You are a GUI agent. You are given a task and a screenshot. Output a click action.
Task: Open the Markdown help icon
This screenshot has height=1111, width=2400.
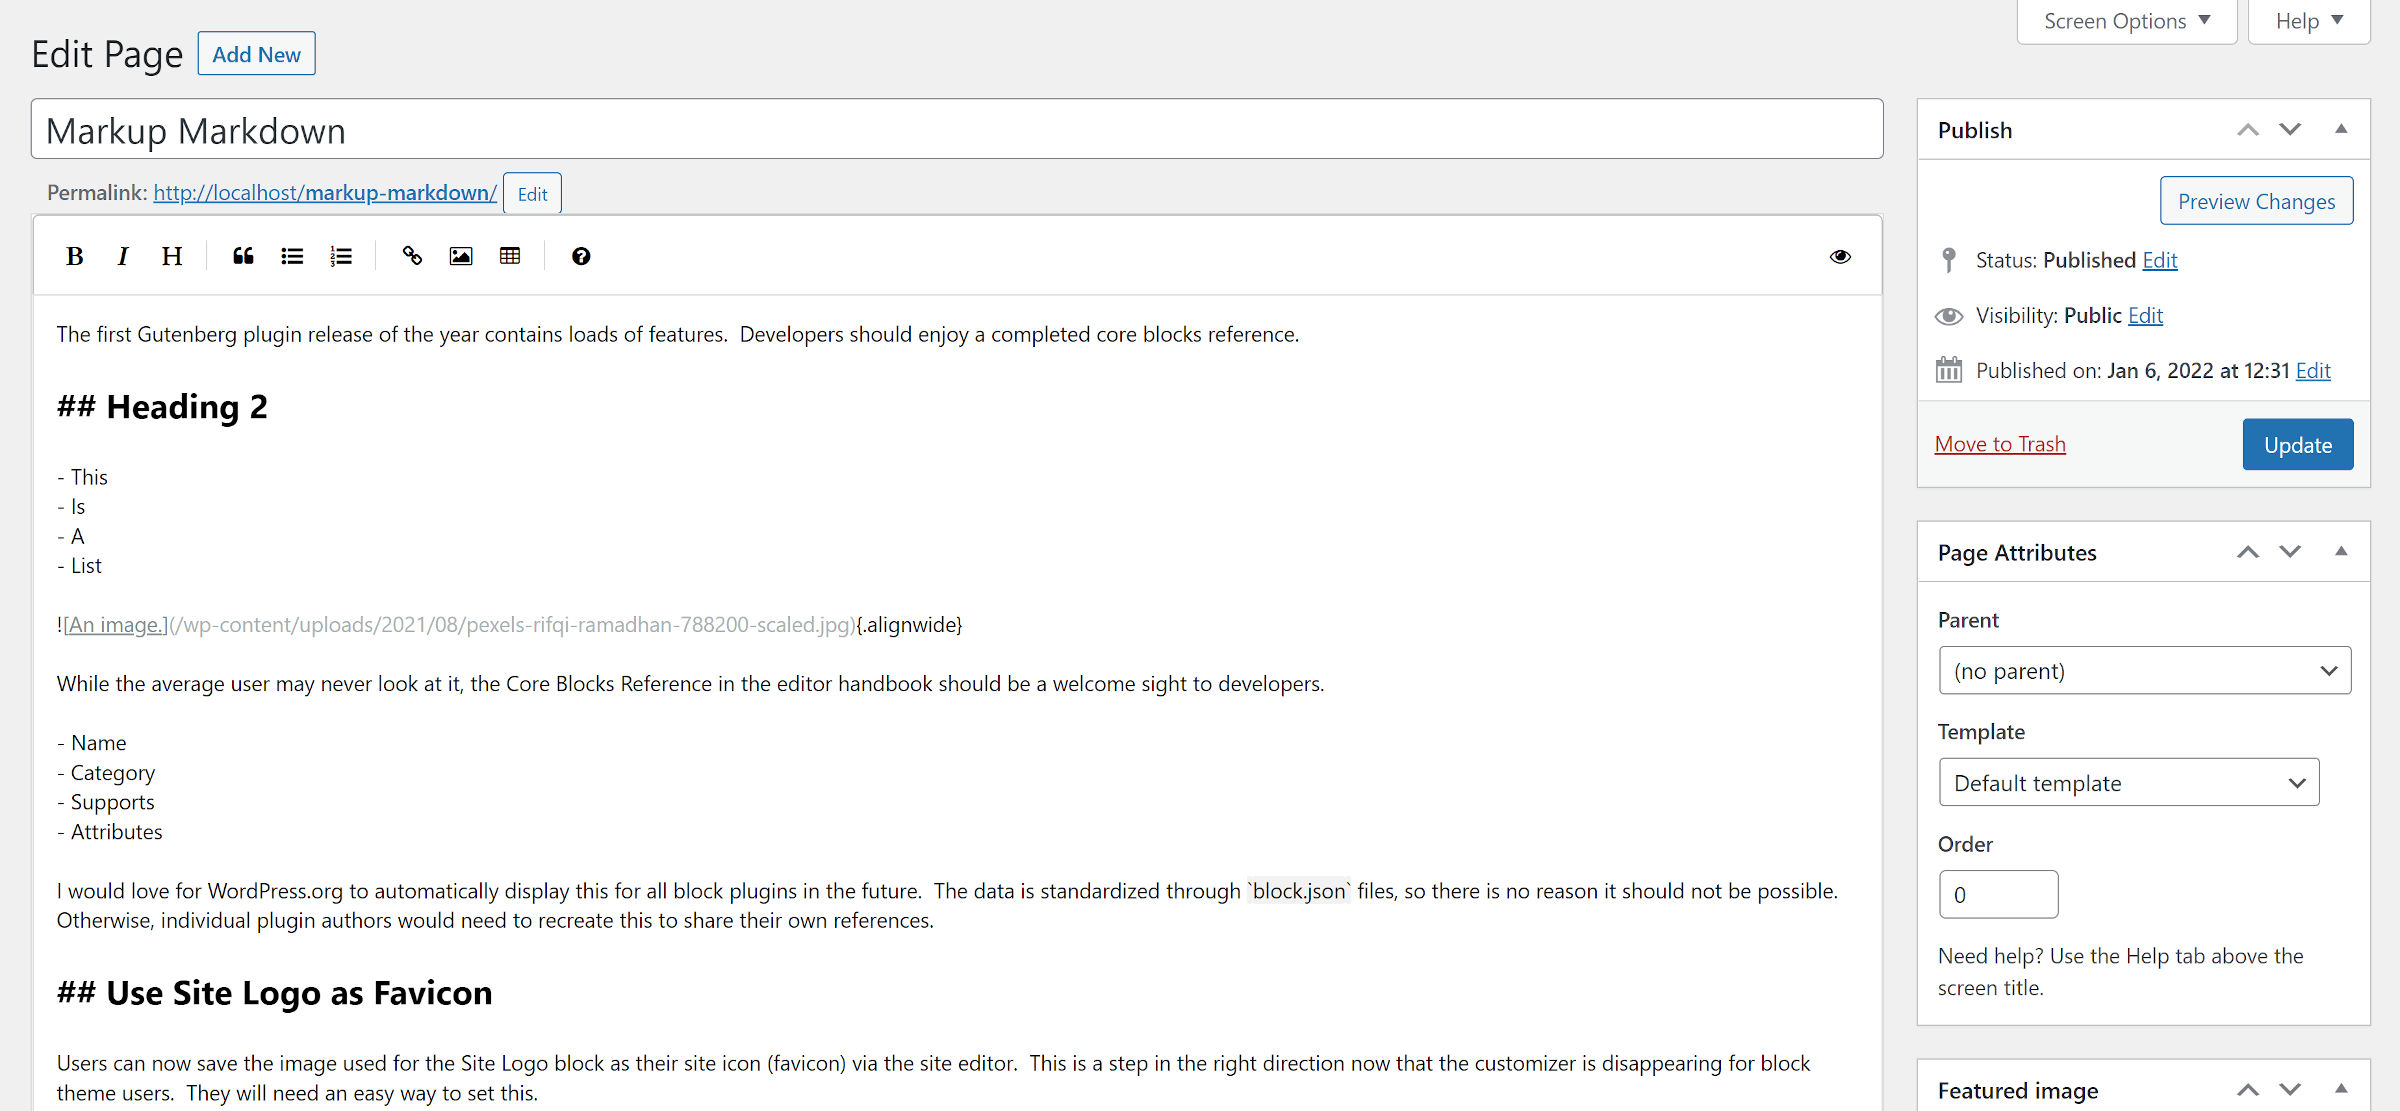581,256
